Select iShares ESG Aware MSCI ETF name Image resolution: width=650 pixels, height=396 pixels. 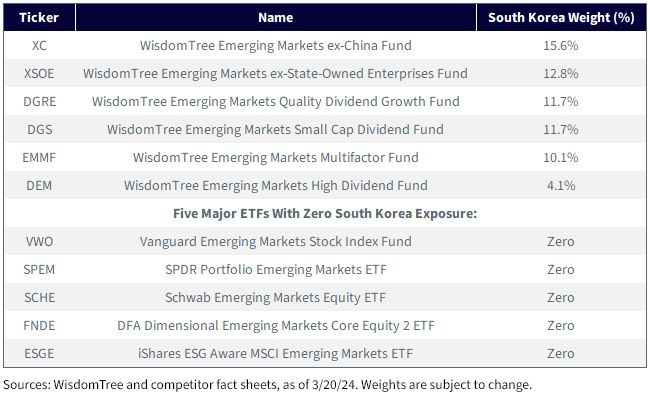click(276, 353)
